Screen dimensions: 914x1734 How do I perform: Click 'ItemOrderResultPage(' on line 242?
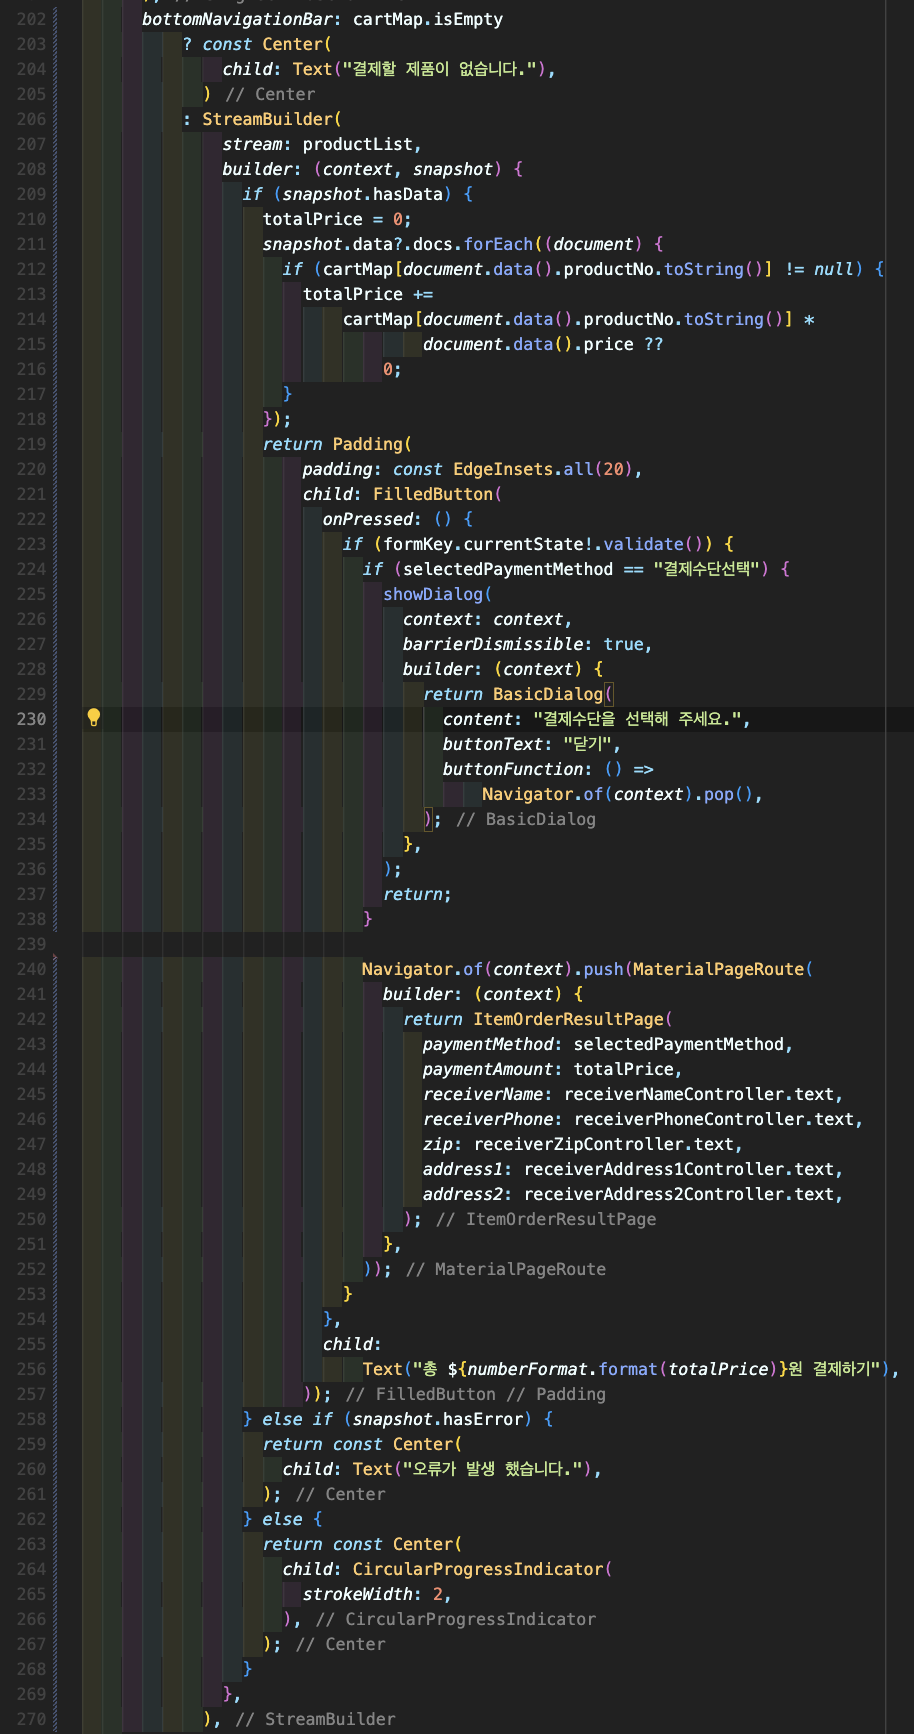coord(573,1019)
